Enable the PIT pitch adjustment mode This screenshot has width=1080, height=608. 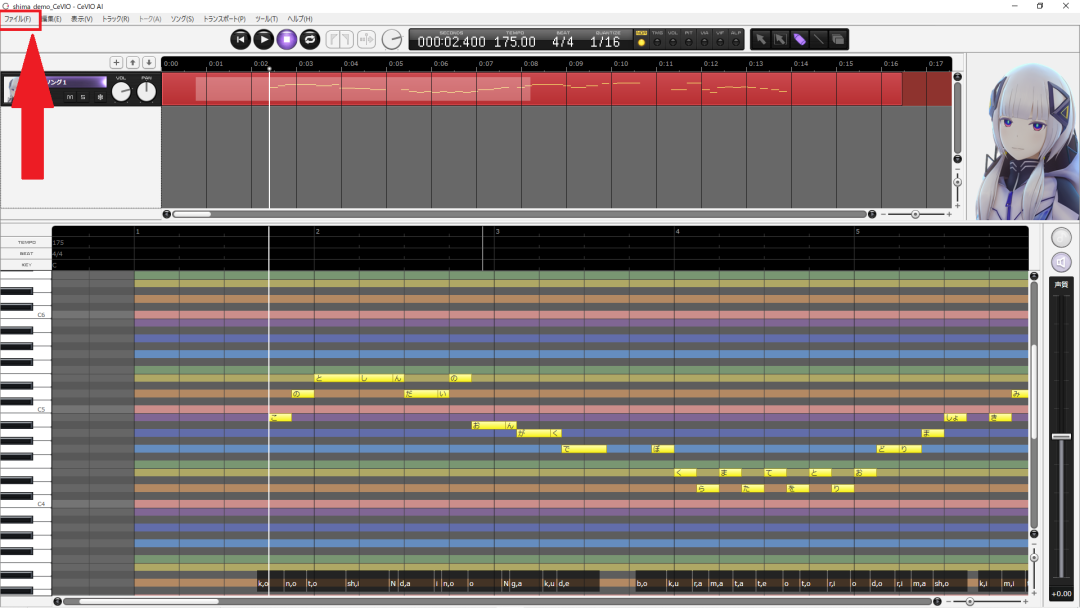tap(689, 42)
